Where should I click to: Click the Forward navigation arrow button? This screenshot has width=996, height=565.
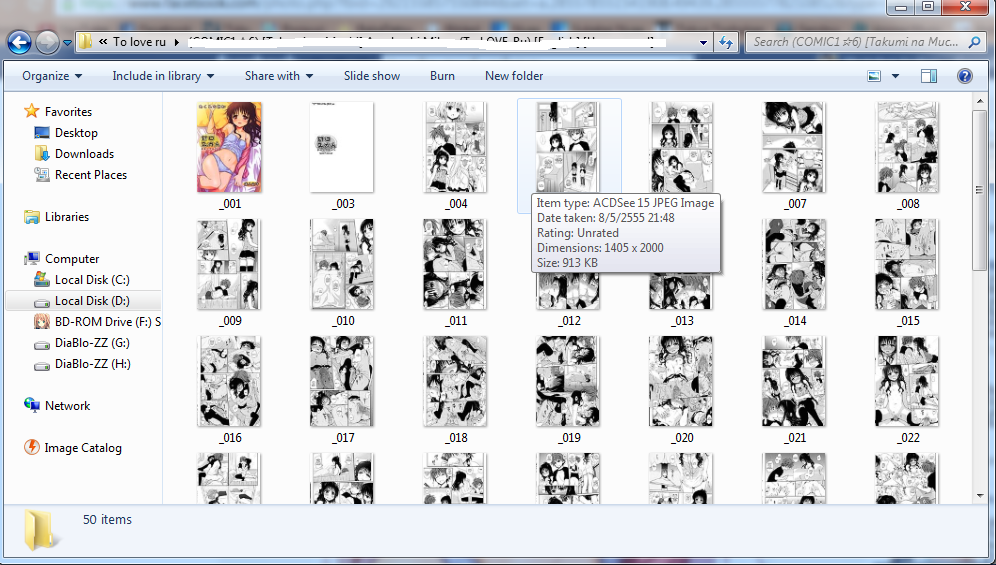coord(47,43)
